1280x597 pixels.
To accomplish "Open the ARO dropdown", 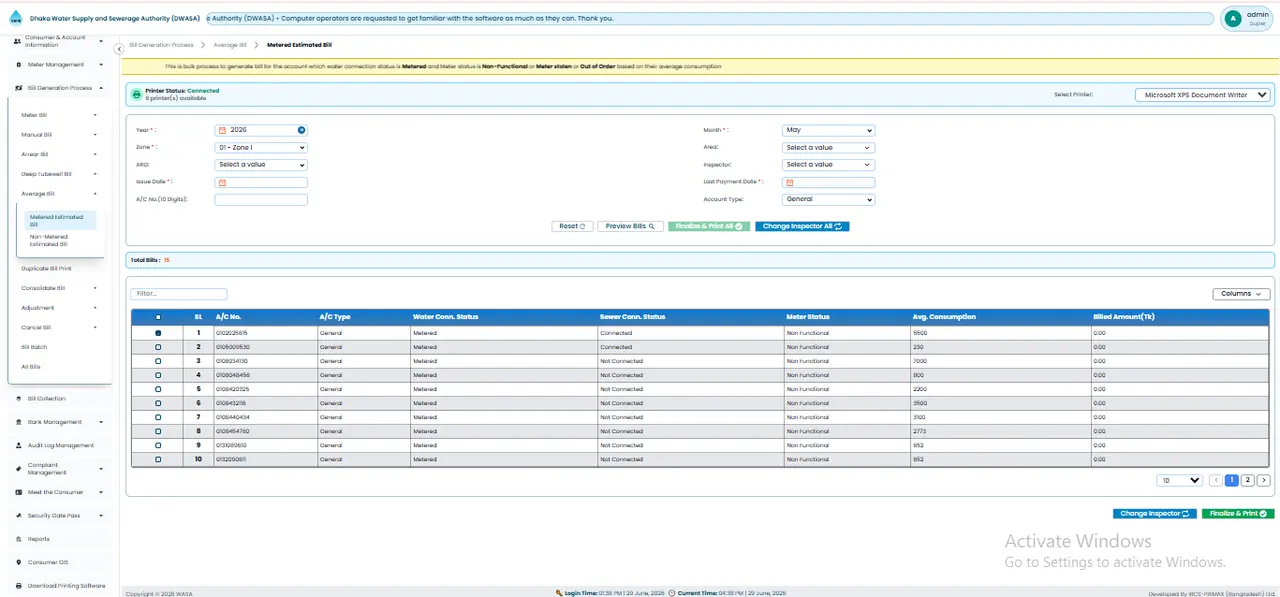I will pyautogui.click(x=261, y=165).
